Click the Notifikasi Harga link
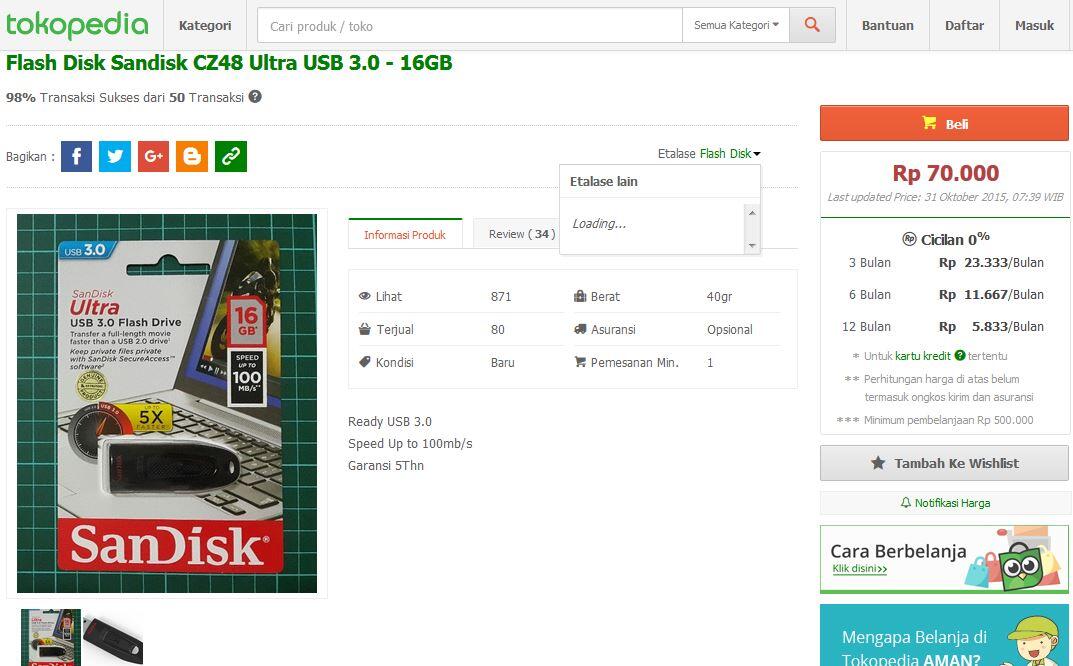The width and height of the screenshot is (1073, 666). (952, 503)
